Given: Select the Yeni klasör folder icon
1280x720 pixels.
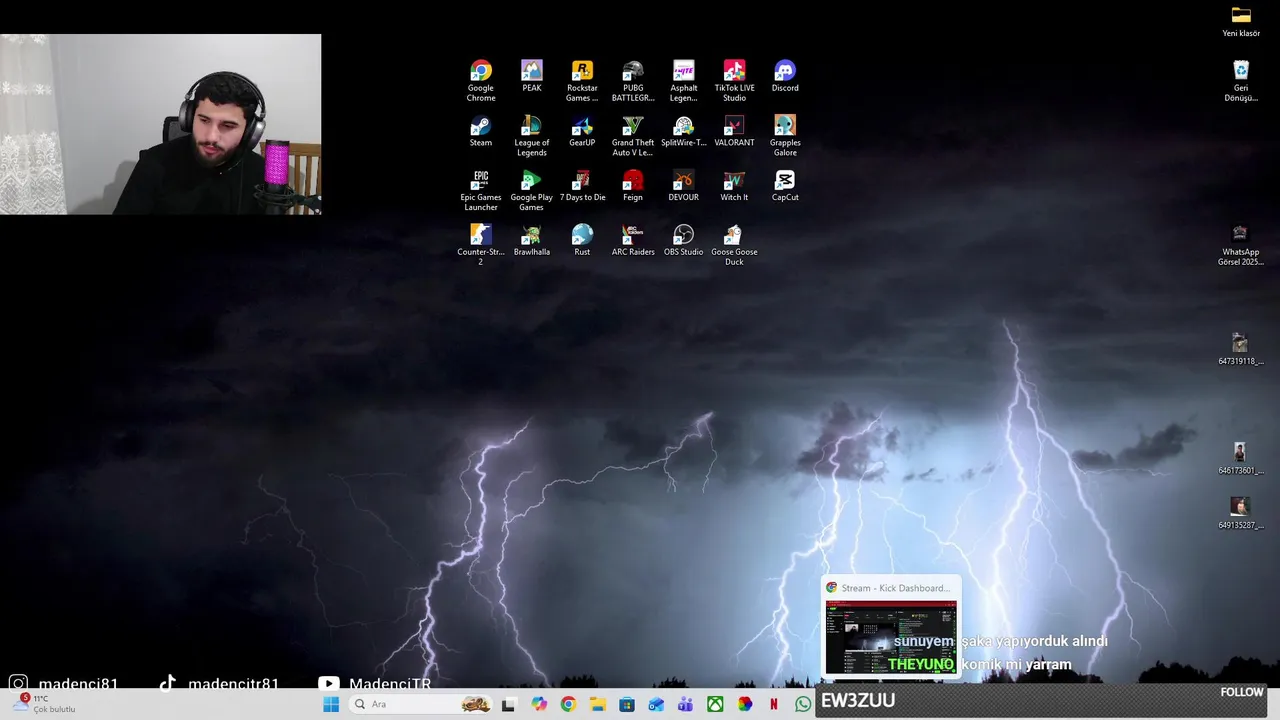Looking at the screenshot, I should (x=1241, y=22).
